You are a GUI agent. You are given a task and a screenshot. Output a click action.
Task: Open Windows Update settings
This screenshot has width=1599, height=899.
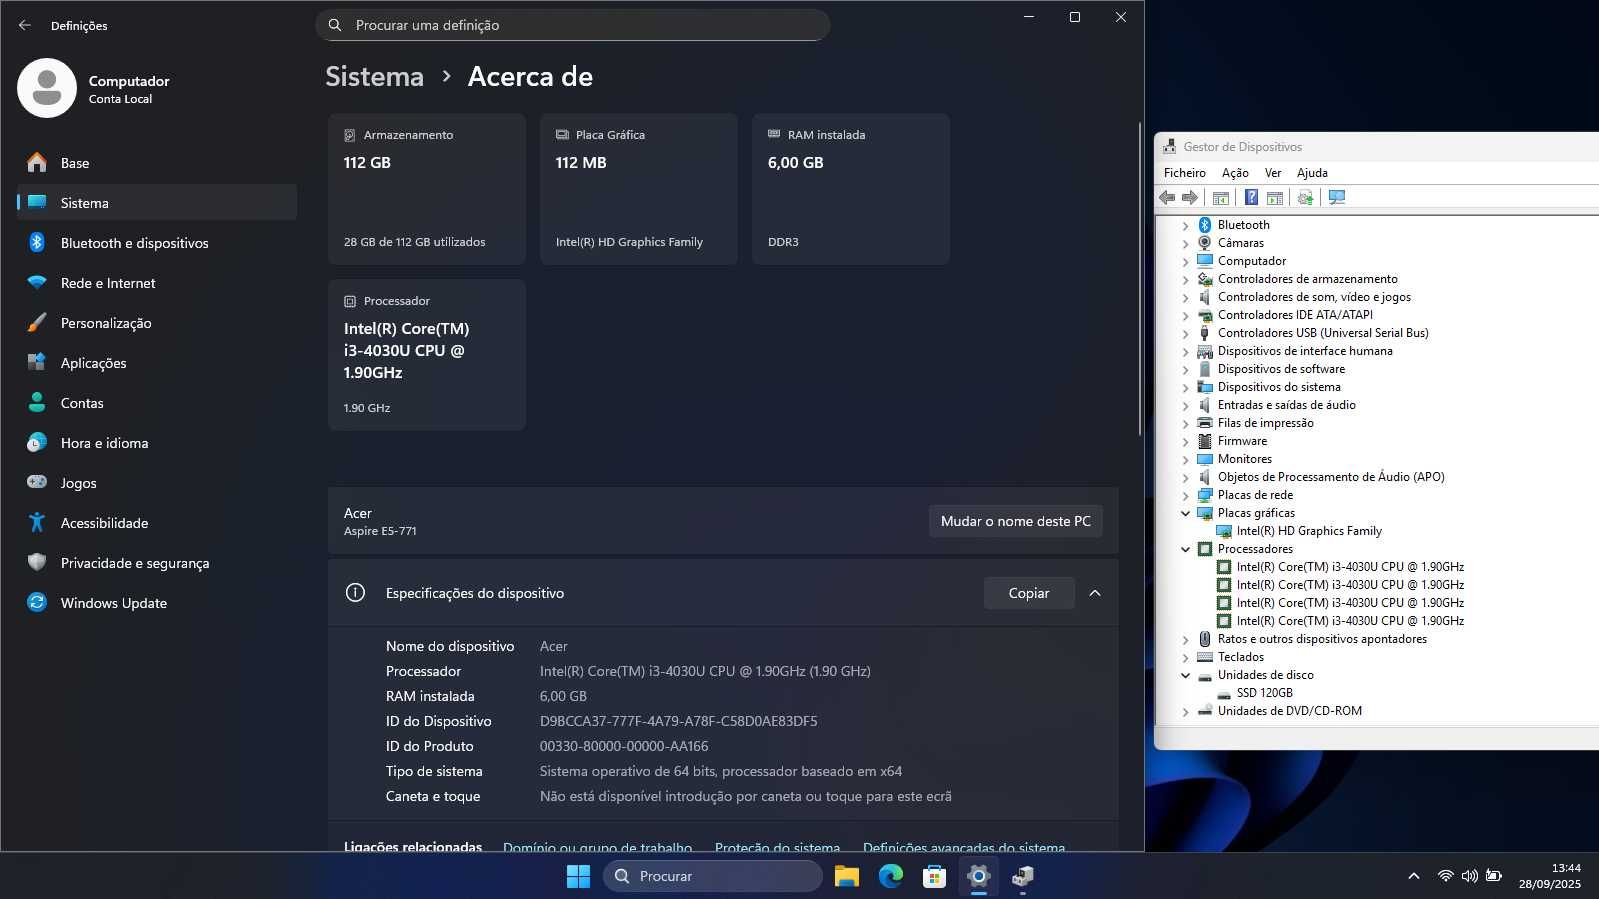(157, 603)
